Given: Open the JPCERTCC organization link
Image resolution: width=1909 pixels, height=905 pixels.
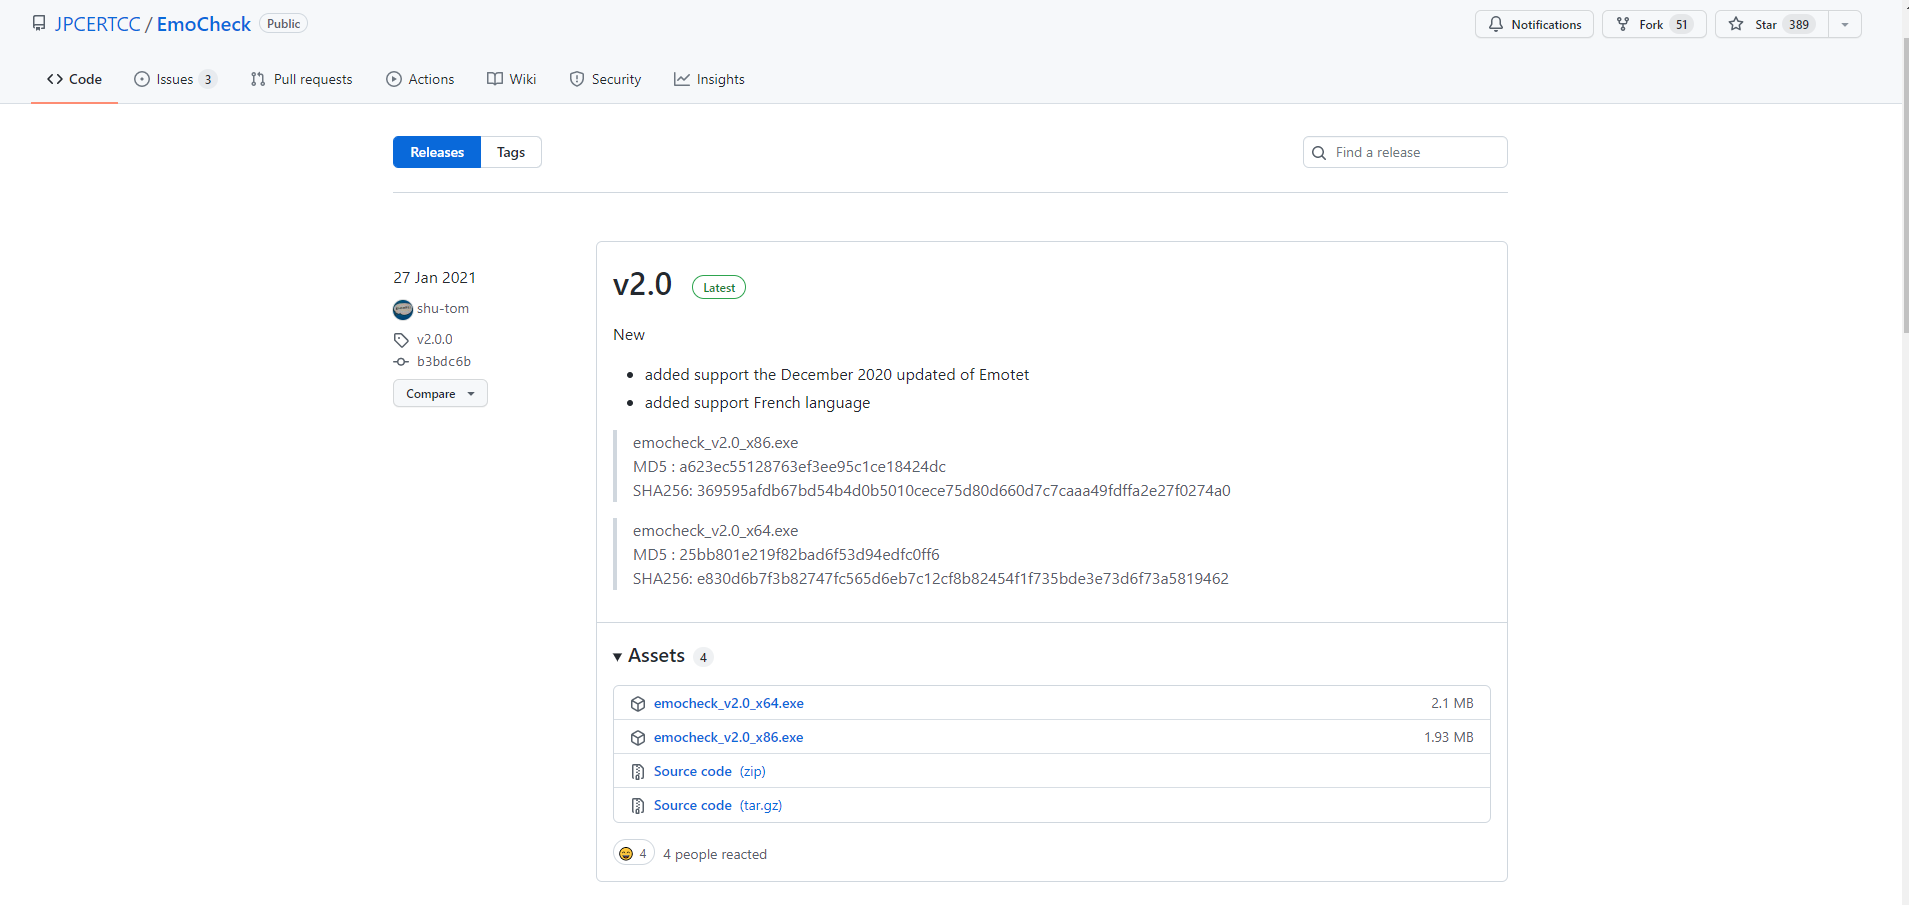Looking at the screenshot, I should (x=98, y=24).
